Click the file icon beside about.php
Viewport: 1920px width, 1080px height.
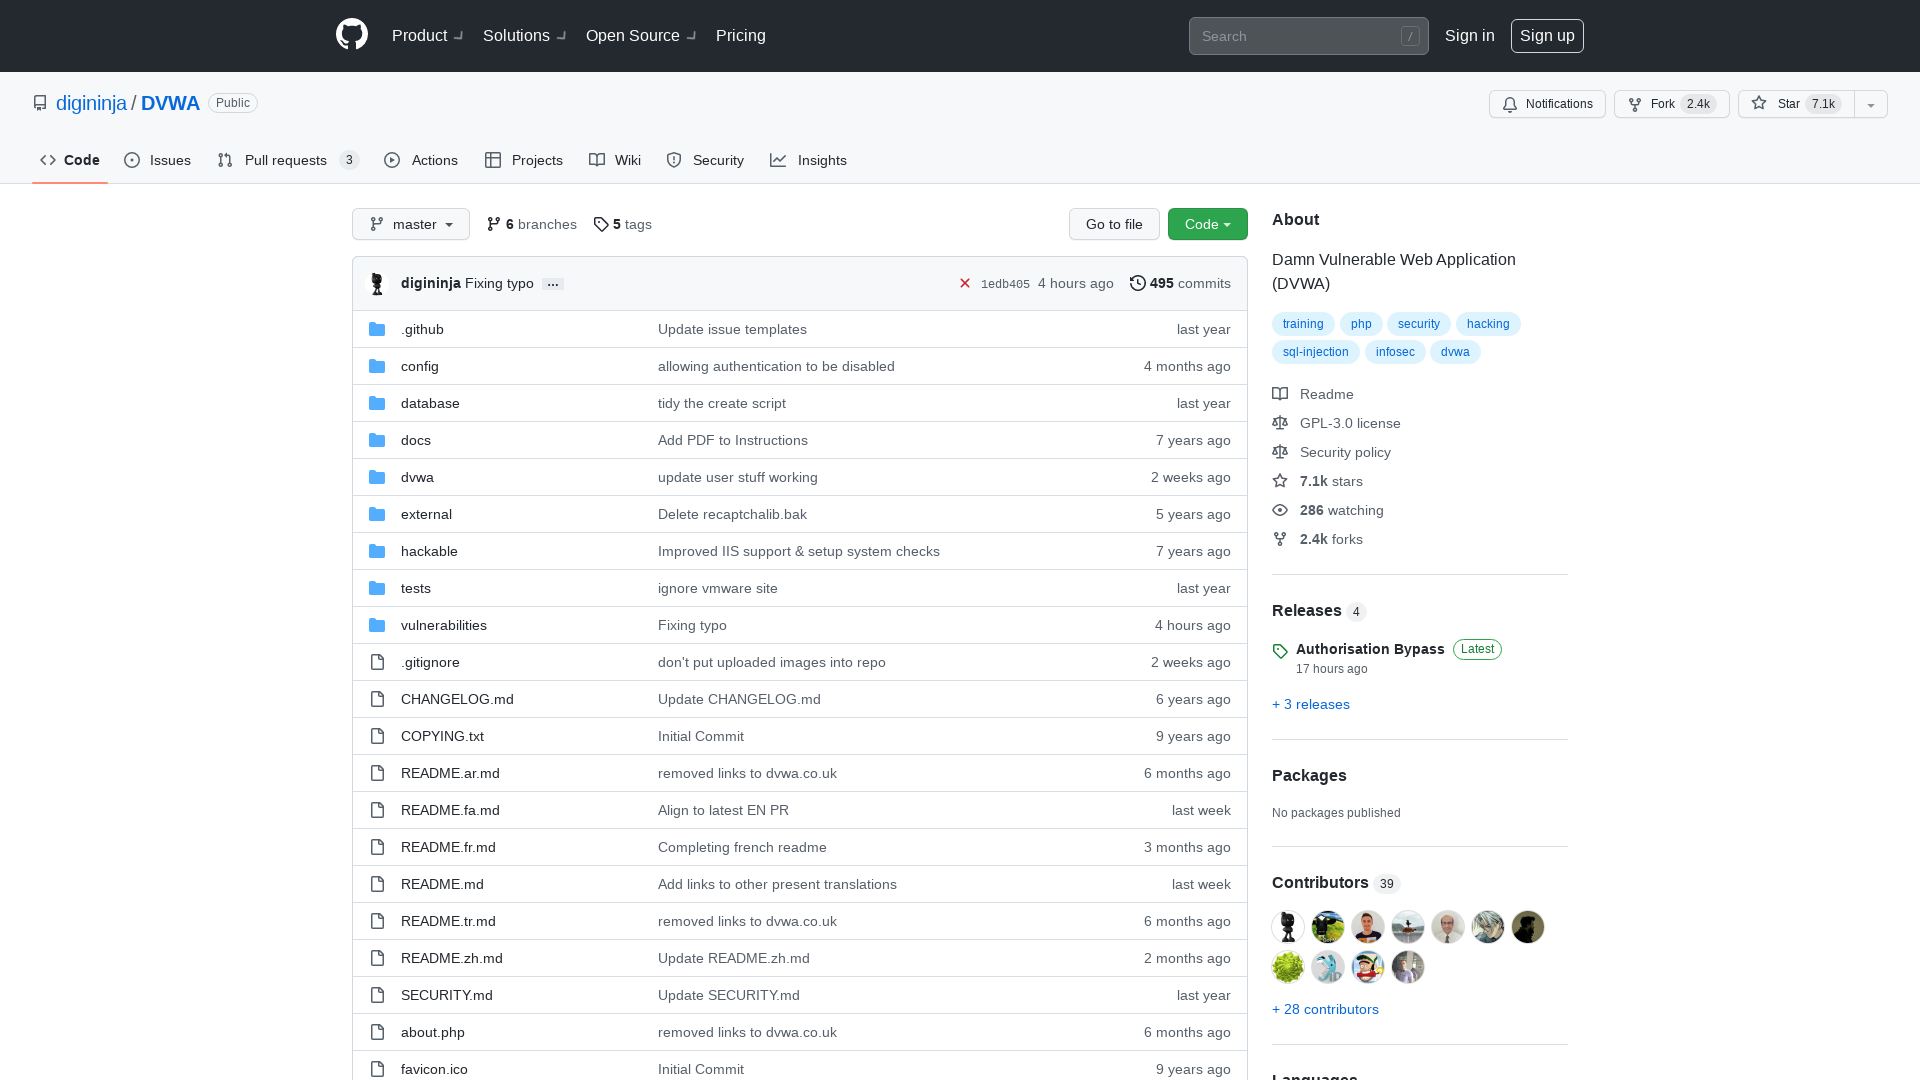tap(377, 1033)
